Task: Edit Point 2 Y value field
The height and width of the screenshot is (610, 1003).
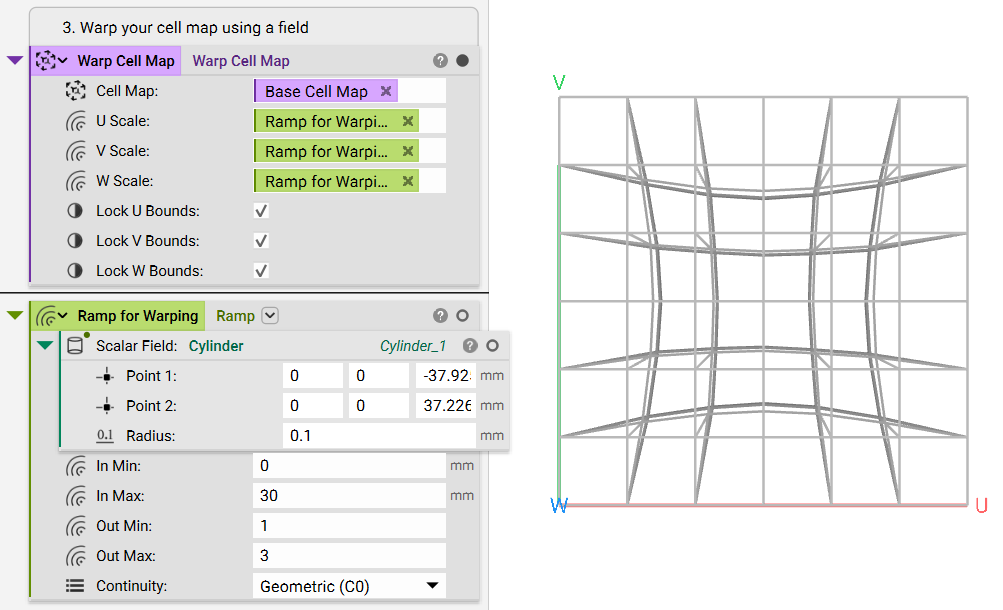Action: click(x=379, y=406)
